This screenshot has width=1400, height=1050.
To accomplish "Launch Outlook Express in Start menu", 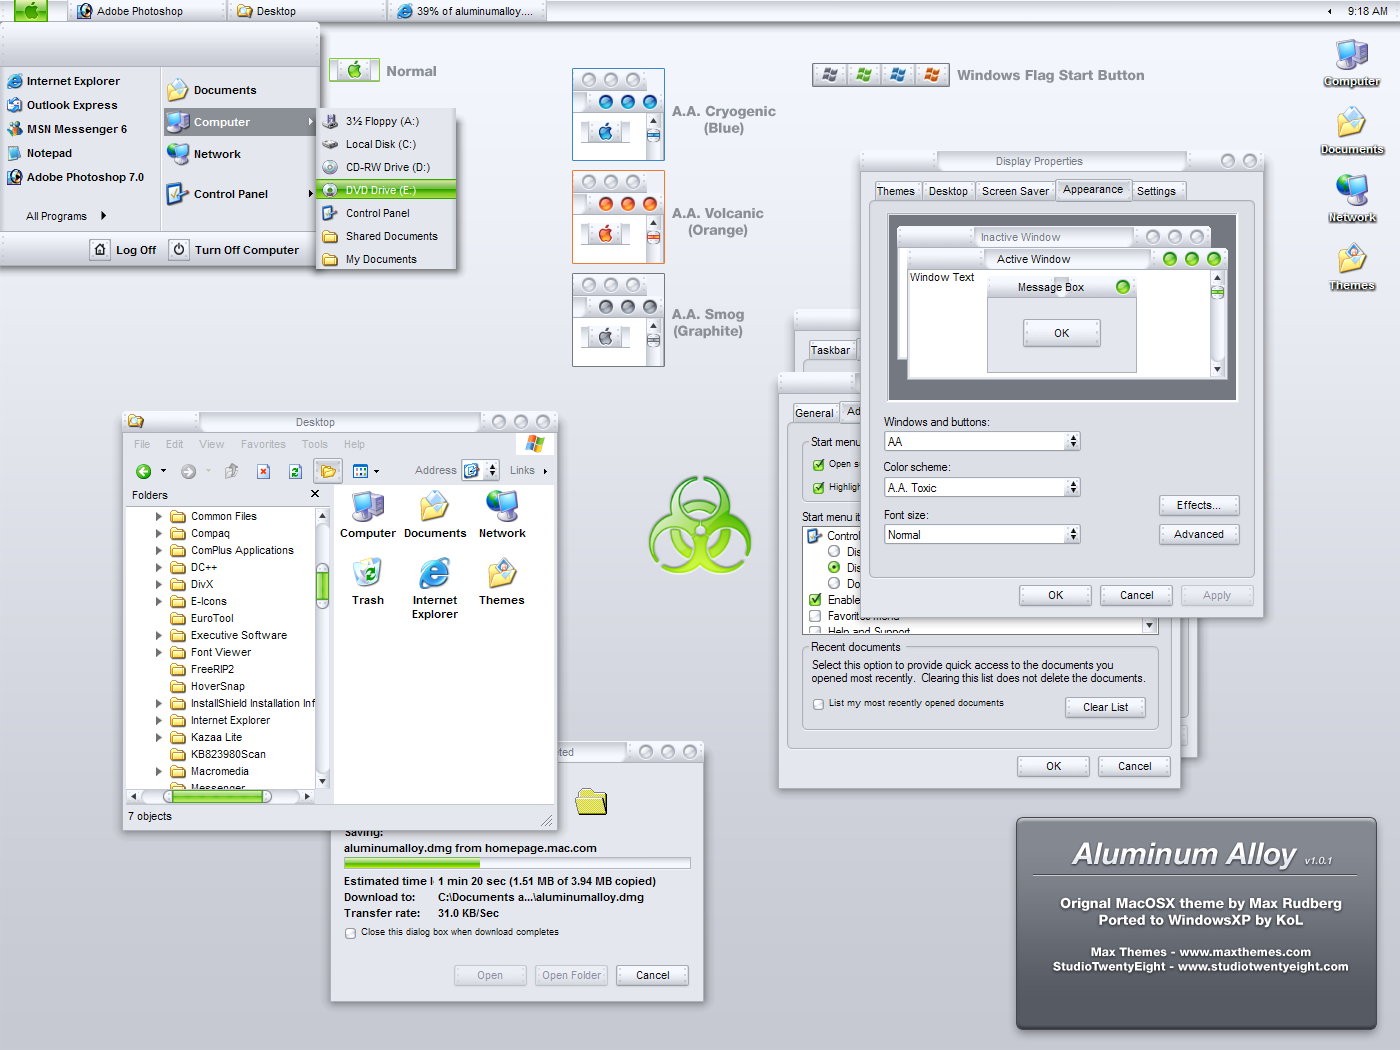I will pos(62,105).
